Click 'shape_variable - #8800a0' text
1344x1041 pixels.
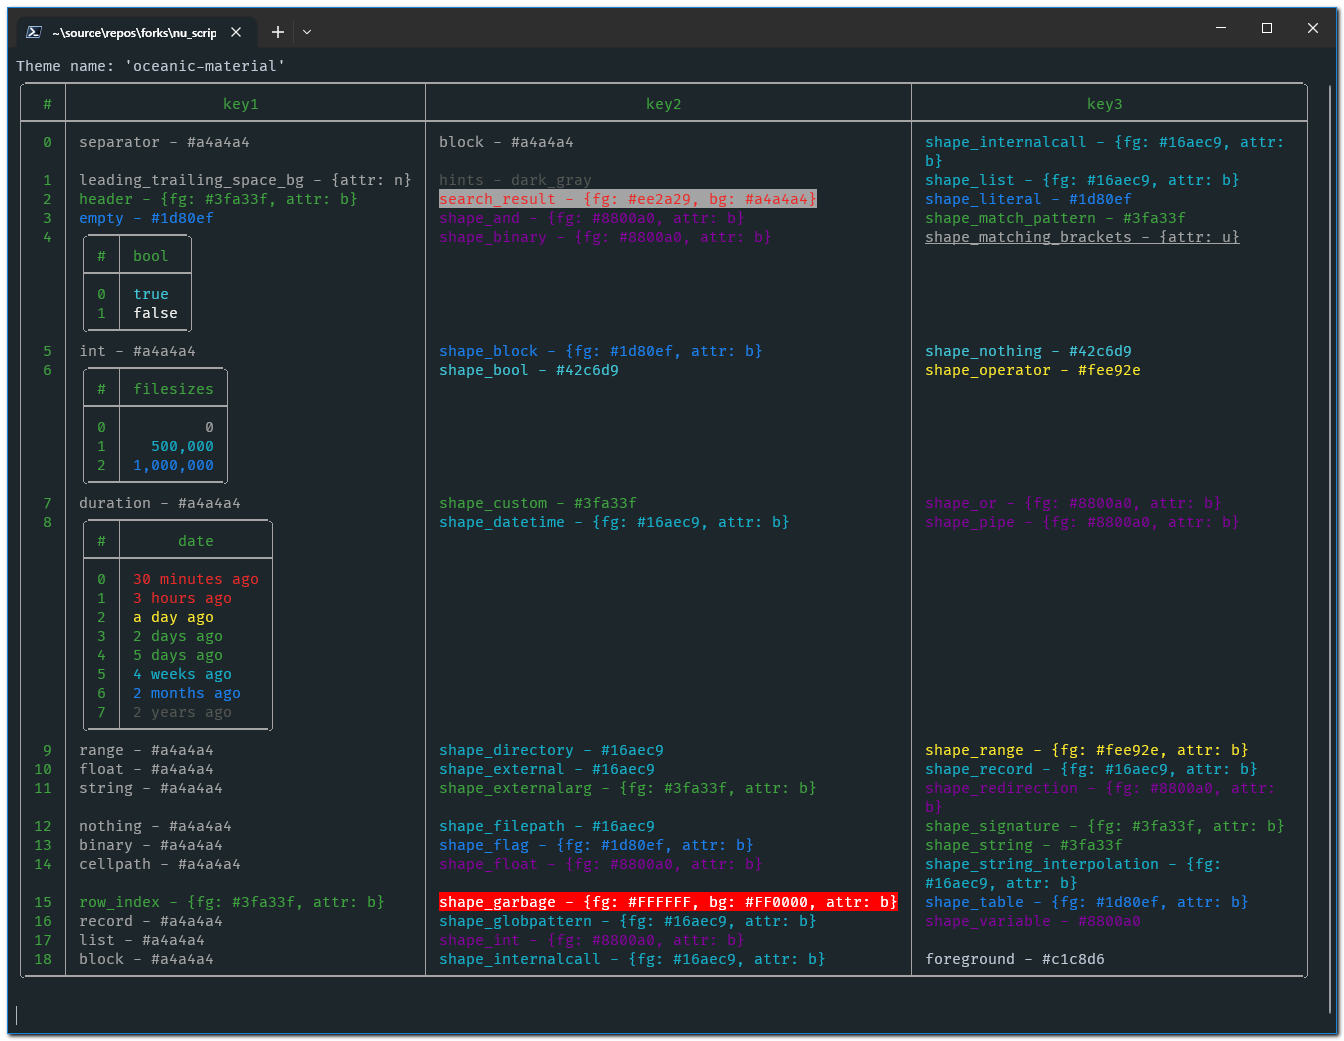point(1033,921)
